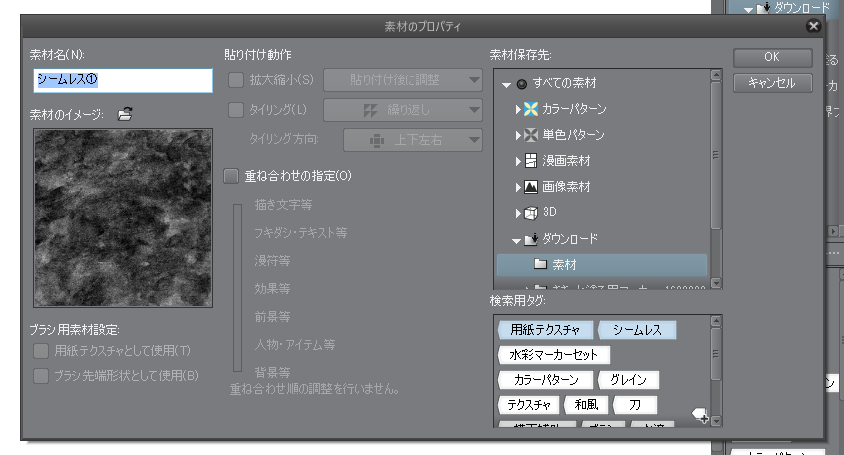Select the 水彩マーカーセット search tag
844x455 pixels.
[553, 353]
